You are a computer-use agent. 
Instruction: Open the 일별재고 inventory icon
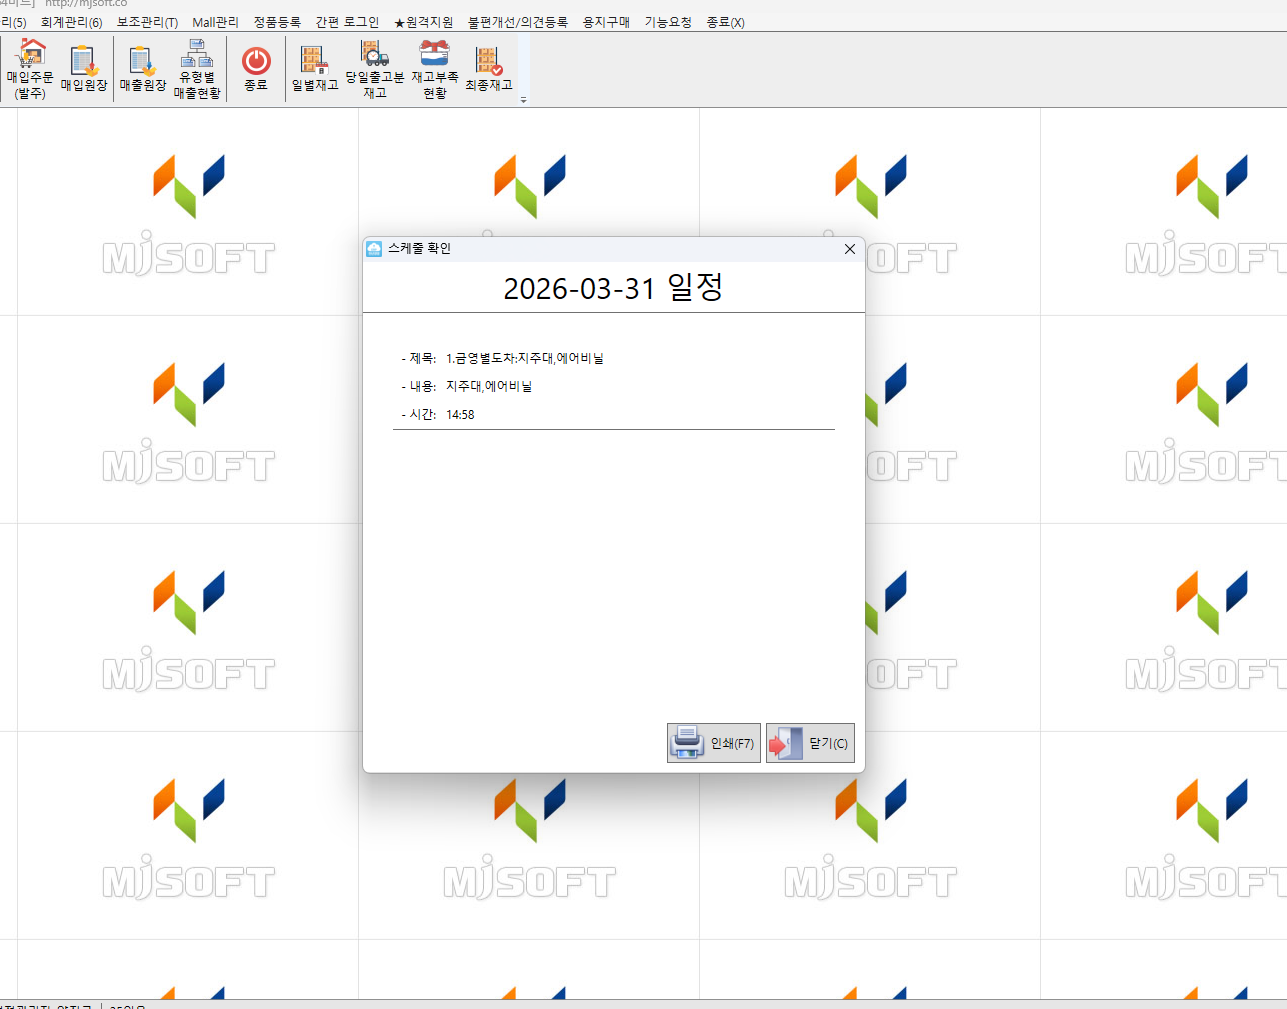point(314,68)
